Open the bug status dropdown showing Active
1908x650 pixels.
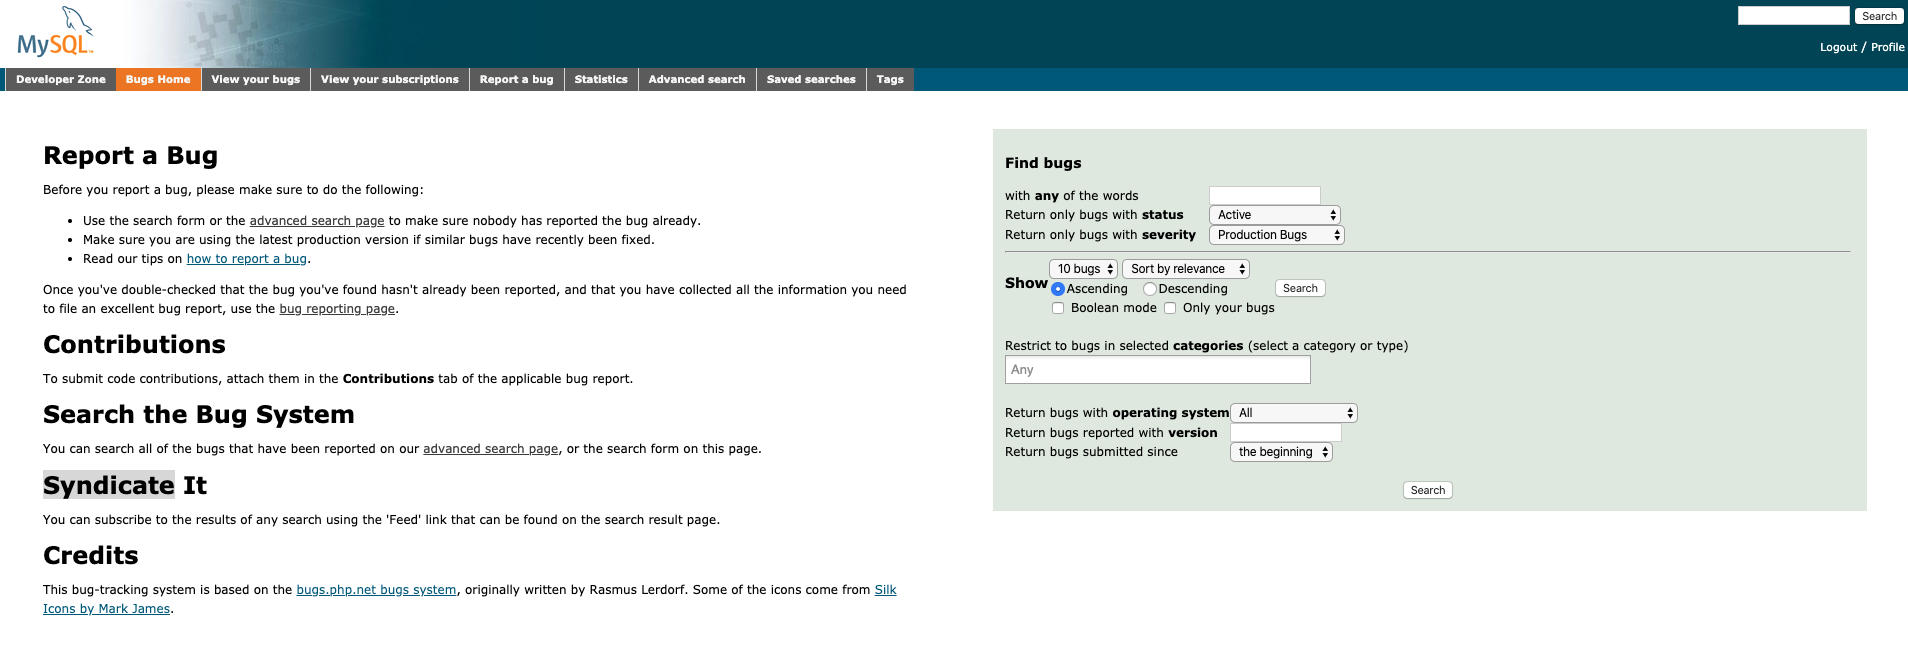[1274, 215]
